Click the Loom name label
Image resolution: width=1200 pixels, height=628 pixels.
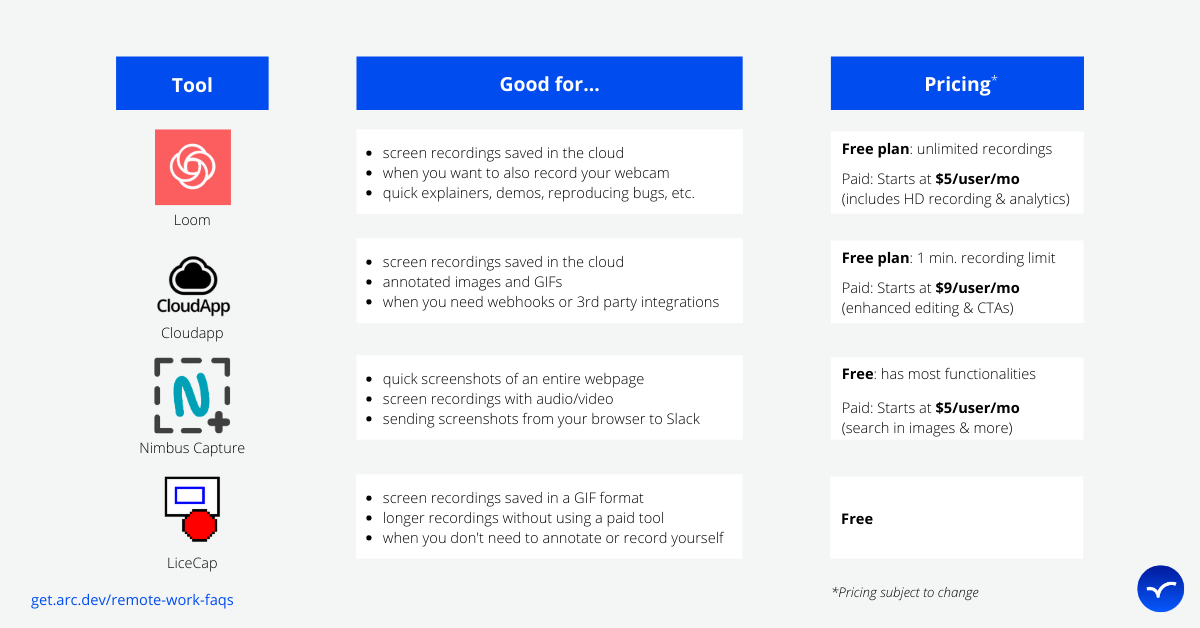pos(192,220)
